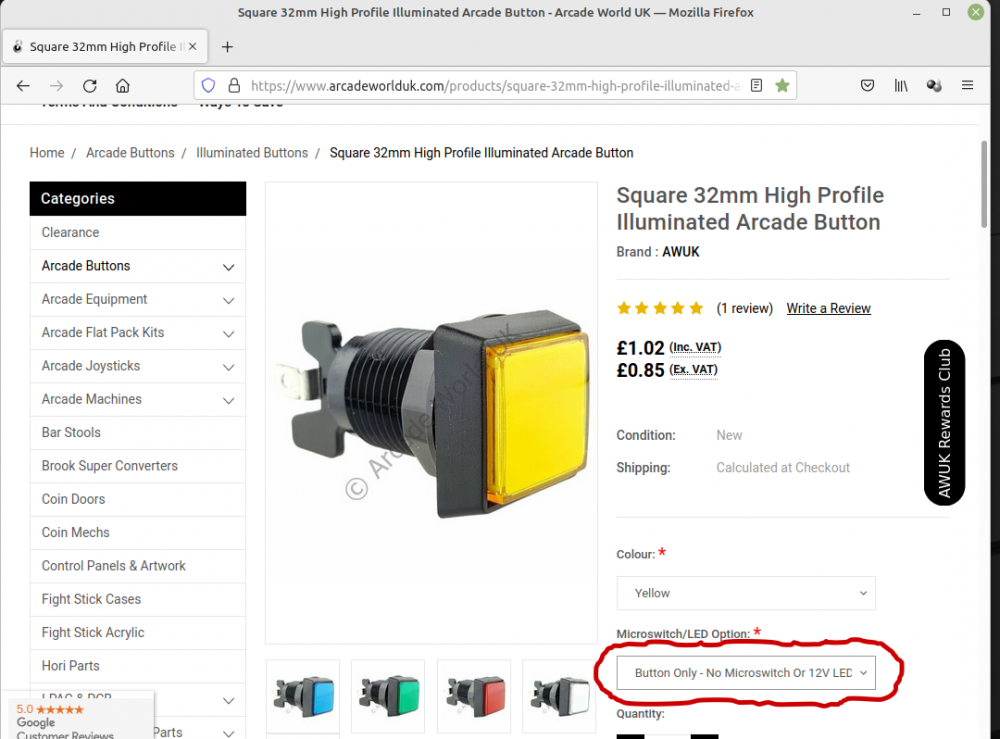Screen dimensions: 1000x739
Task: Open Illuminated Buttons breadcrumb link
Action: pos(252,153)
